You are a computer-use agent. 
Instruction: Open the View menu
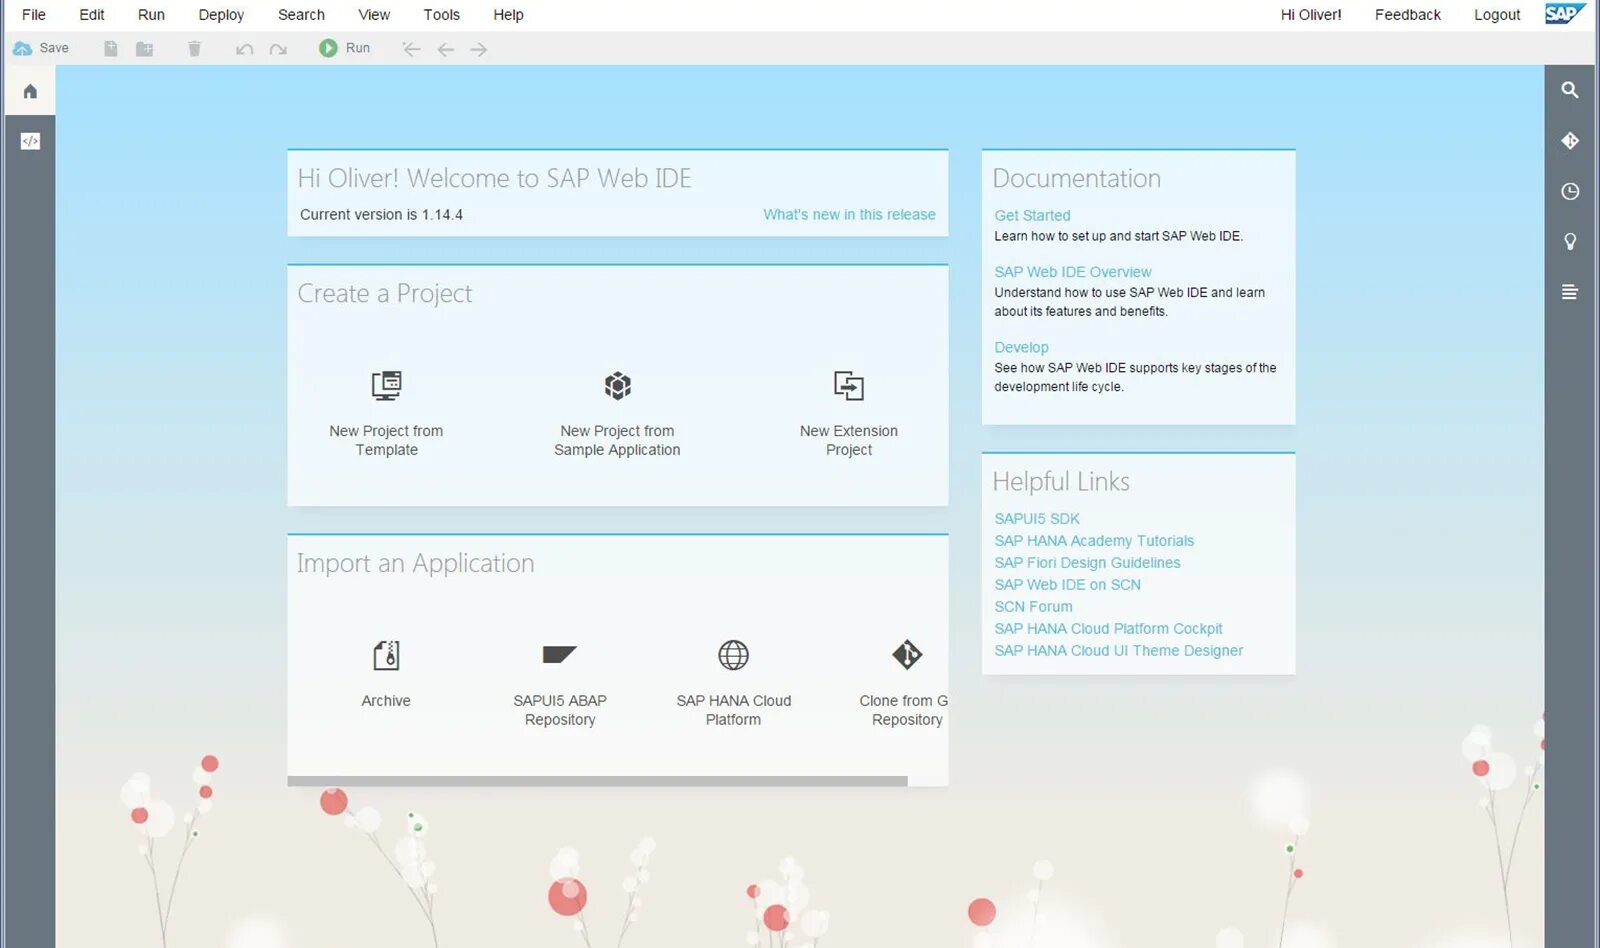coord(374,15)
